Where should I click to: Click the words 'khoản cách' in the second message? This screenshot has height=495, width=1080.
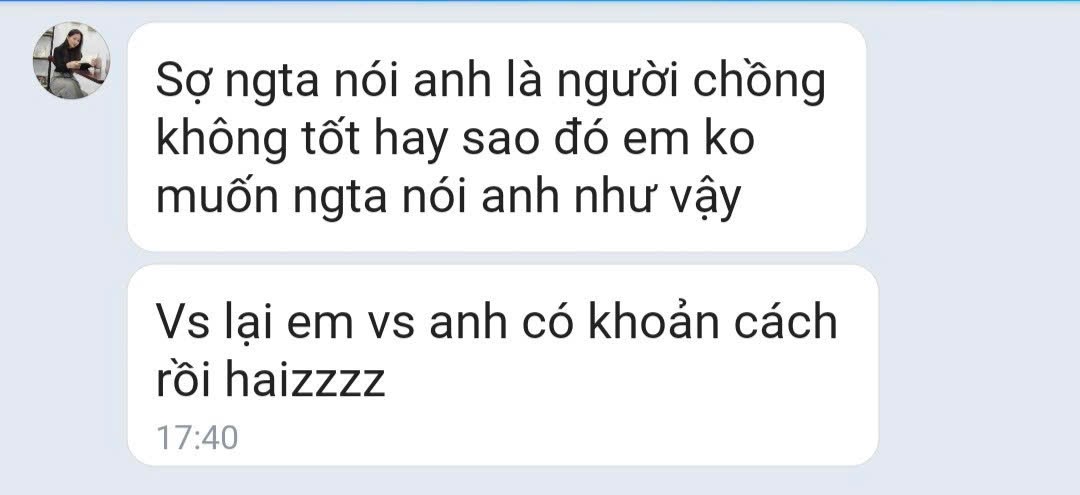coord(713,322)
